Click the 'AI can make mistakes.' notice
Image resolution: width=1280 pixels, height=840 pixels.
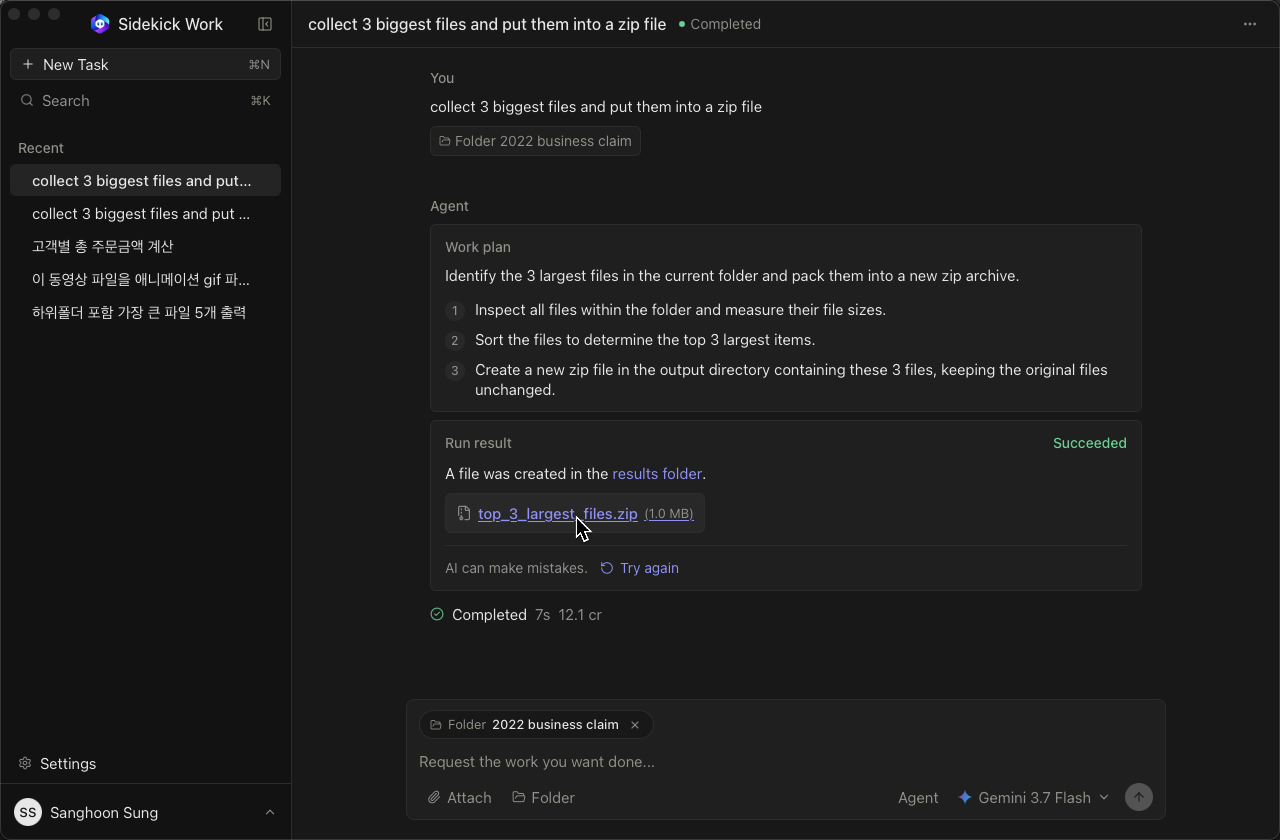pyautogui.click(x=516, y=568)
